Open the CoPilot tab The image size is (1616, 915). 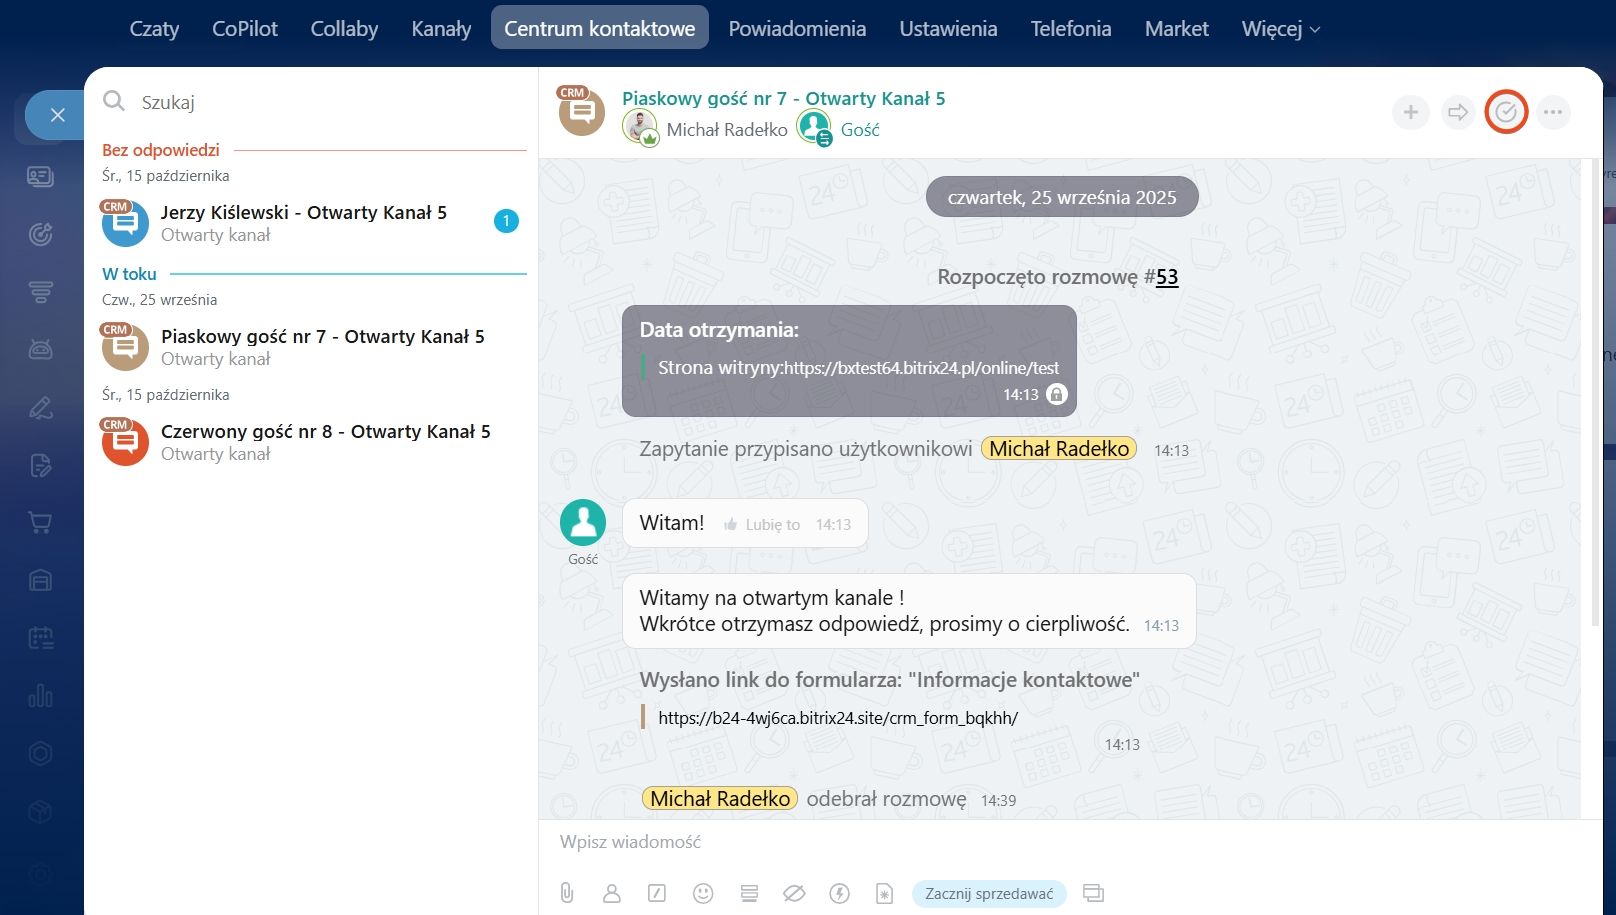click(244, 29)
